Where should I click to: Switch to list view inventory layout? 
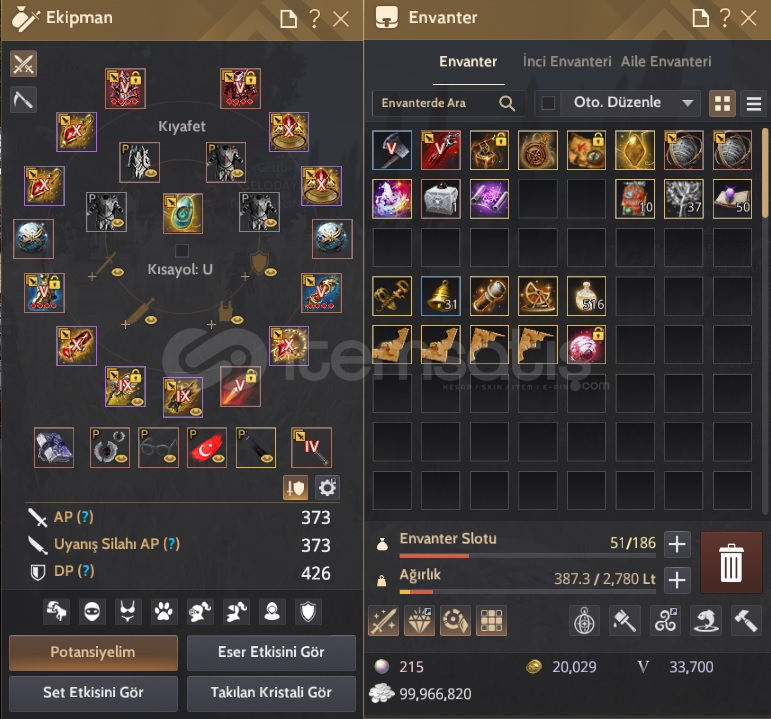(x=754, y=103)
